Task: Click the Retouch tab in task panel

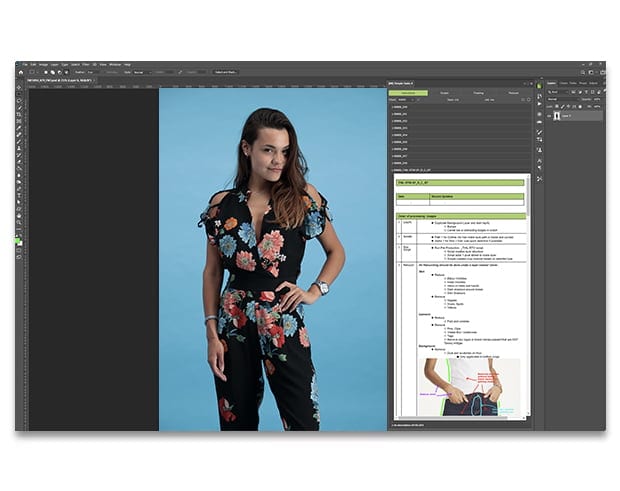Action: (x=513, y=93)
